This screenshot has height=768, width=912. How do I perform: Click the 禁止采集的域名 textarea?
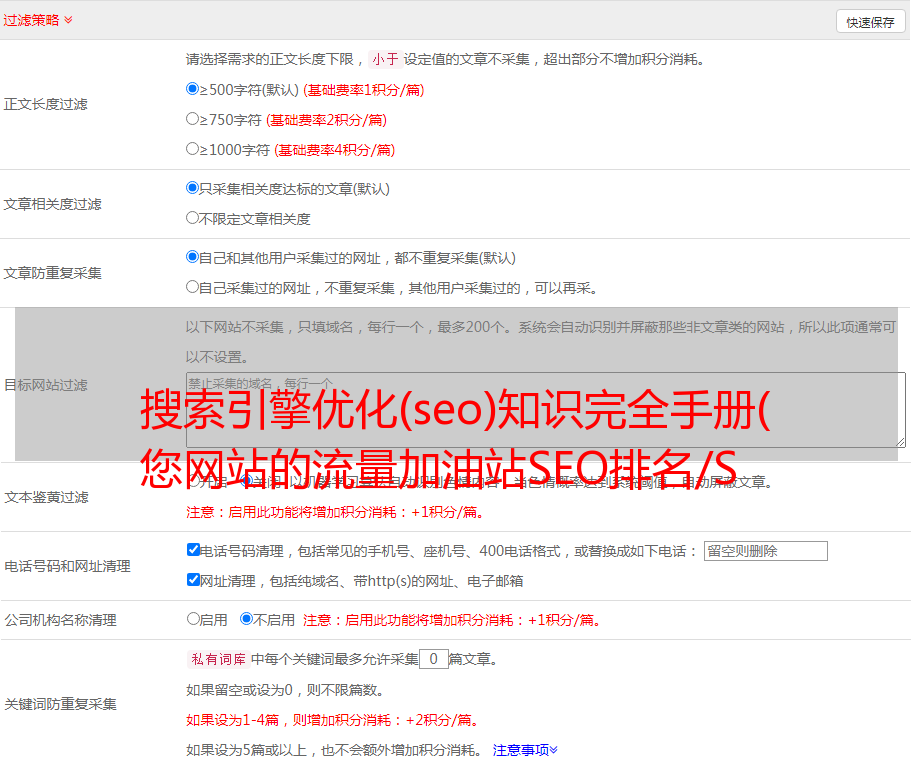(546, 410)
